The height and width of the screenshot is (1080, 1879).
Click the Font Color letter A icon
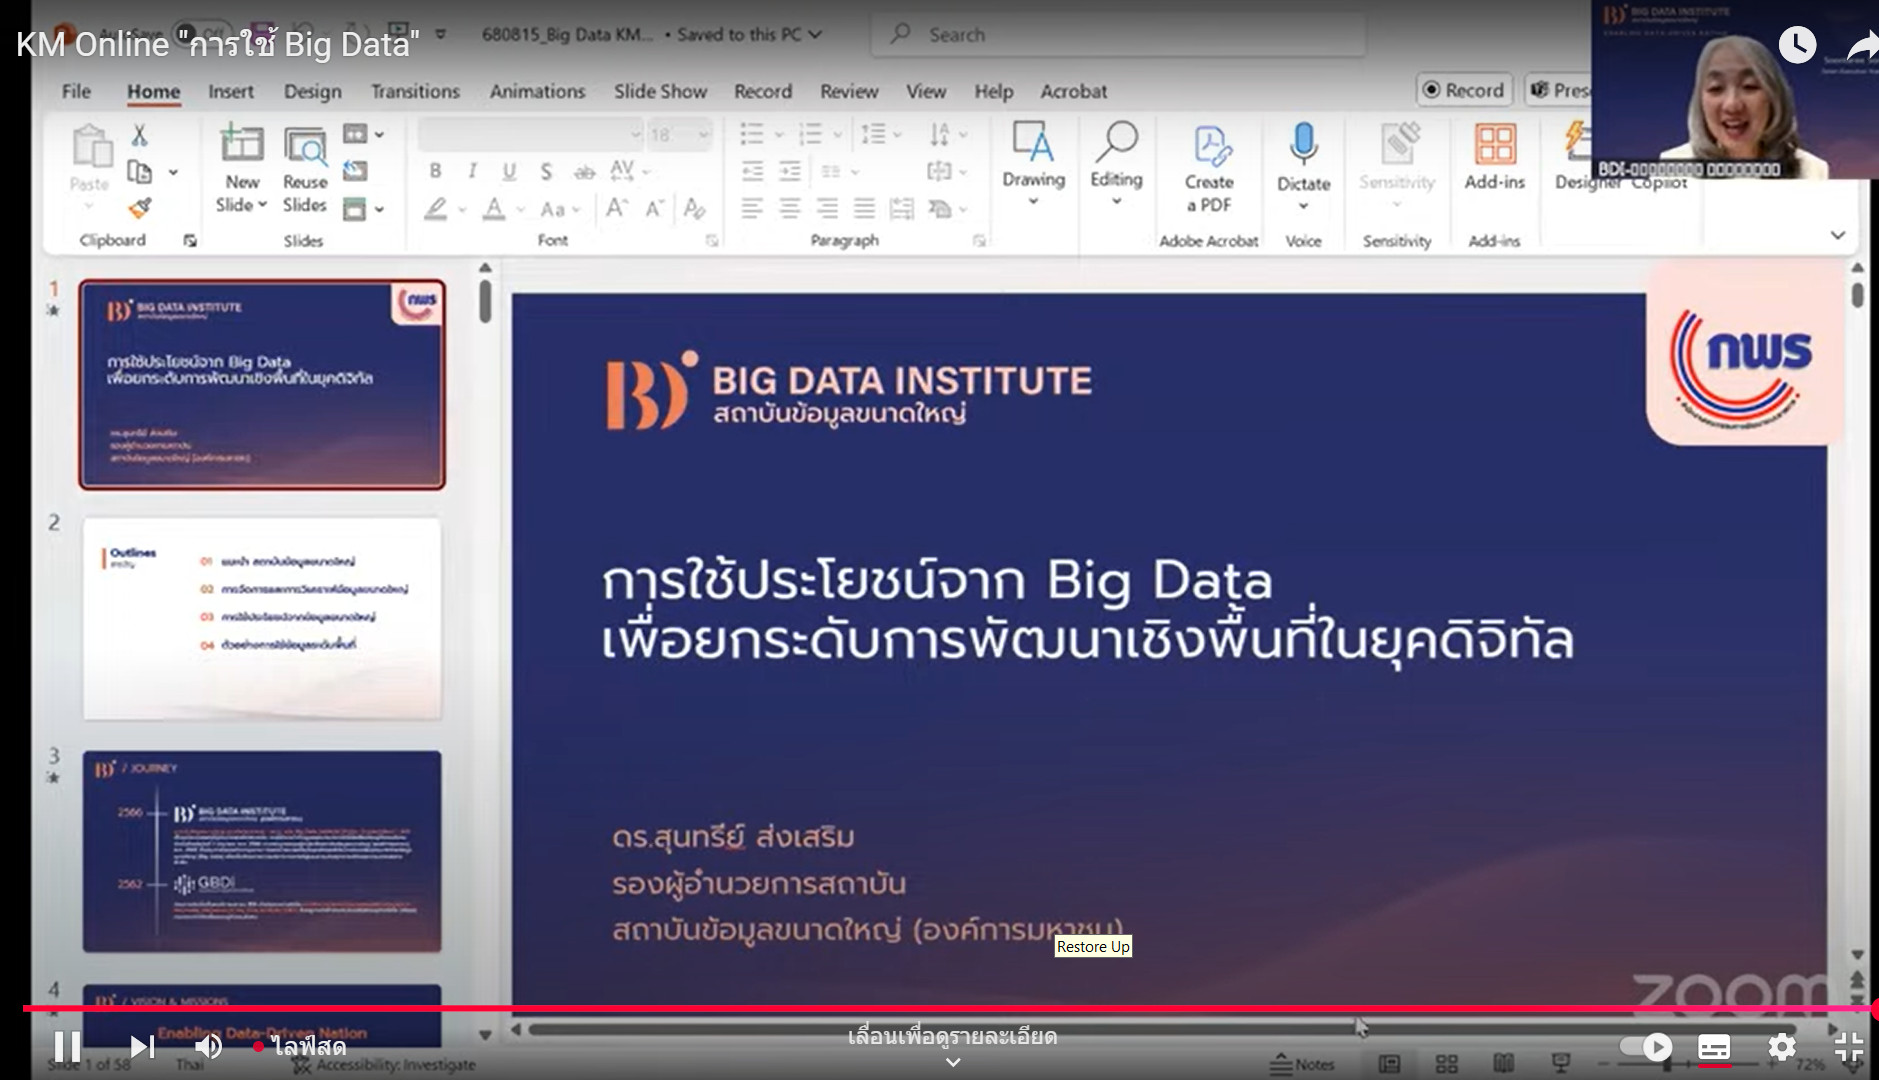pyautogui.click(x=494, y=209)
